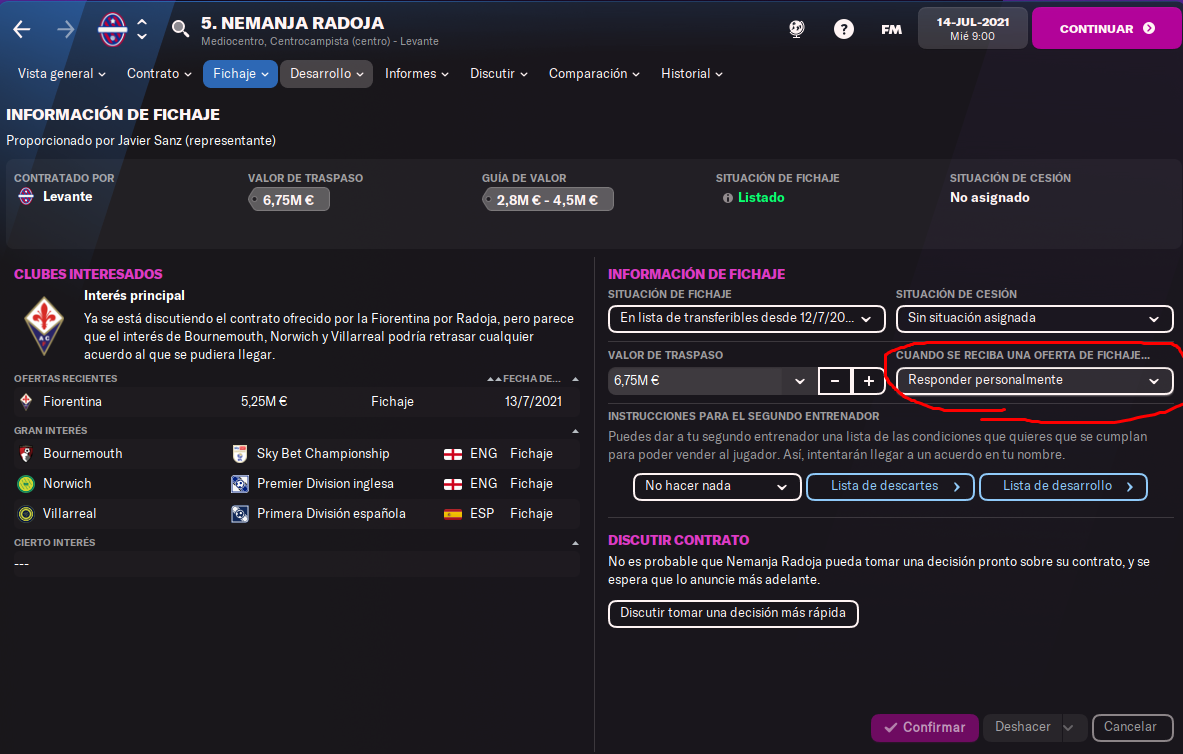Click the Fiorentina icon in recent offers
The height and width of the screenshot is (754, 1183).
click(x=26, y=402)
